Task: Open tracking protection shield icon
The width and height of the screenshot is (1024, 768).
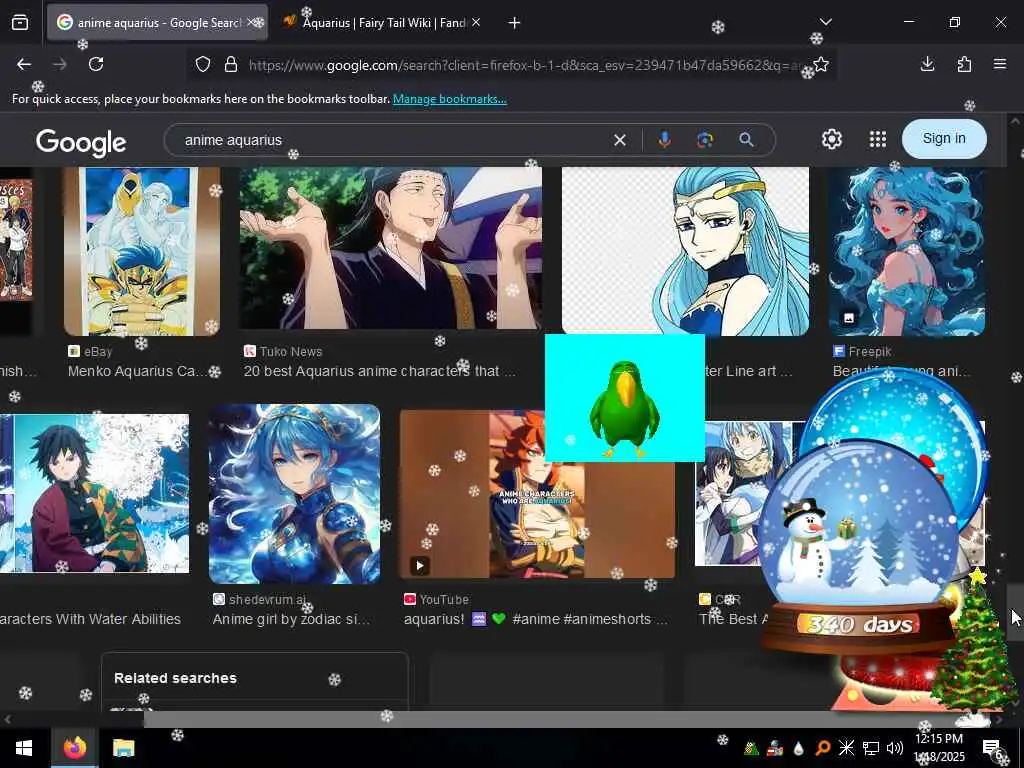Action: (203, 65)
